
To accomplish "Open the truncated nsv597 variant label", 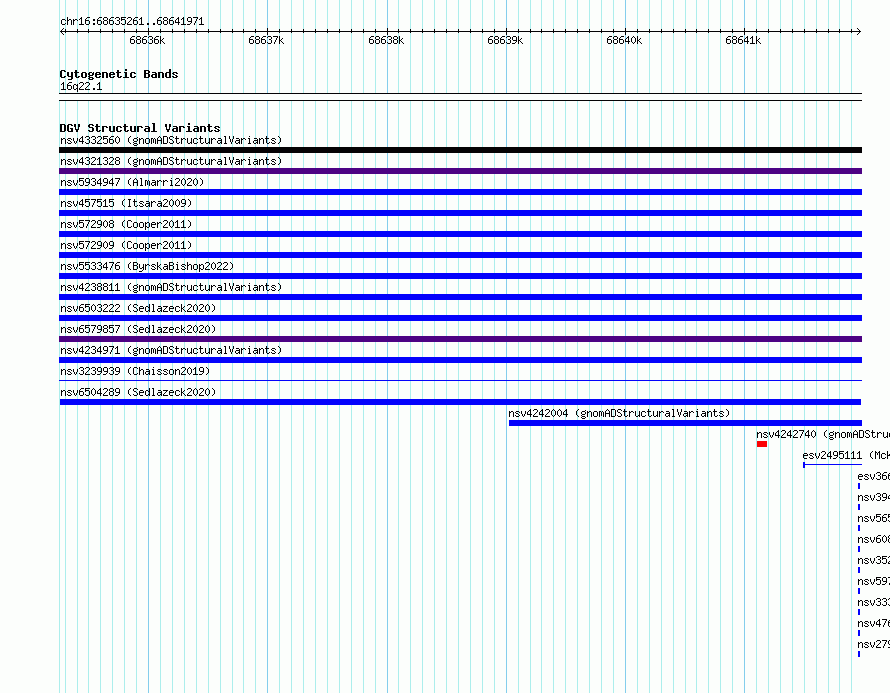I will (874, 581).
